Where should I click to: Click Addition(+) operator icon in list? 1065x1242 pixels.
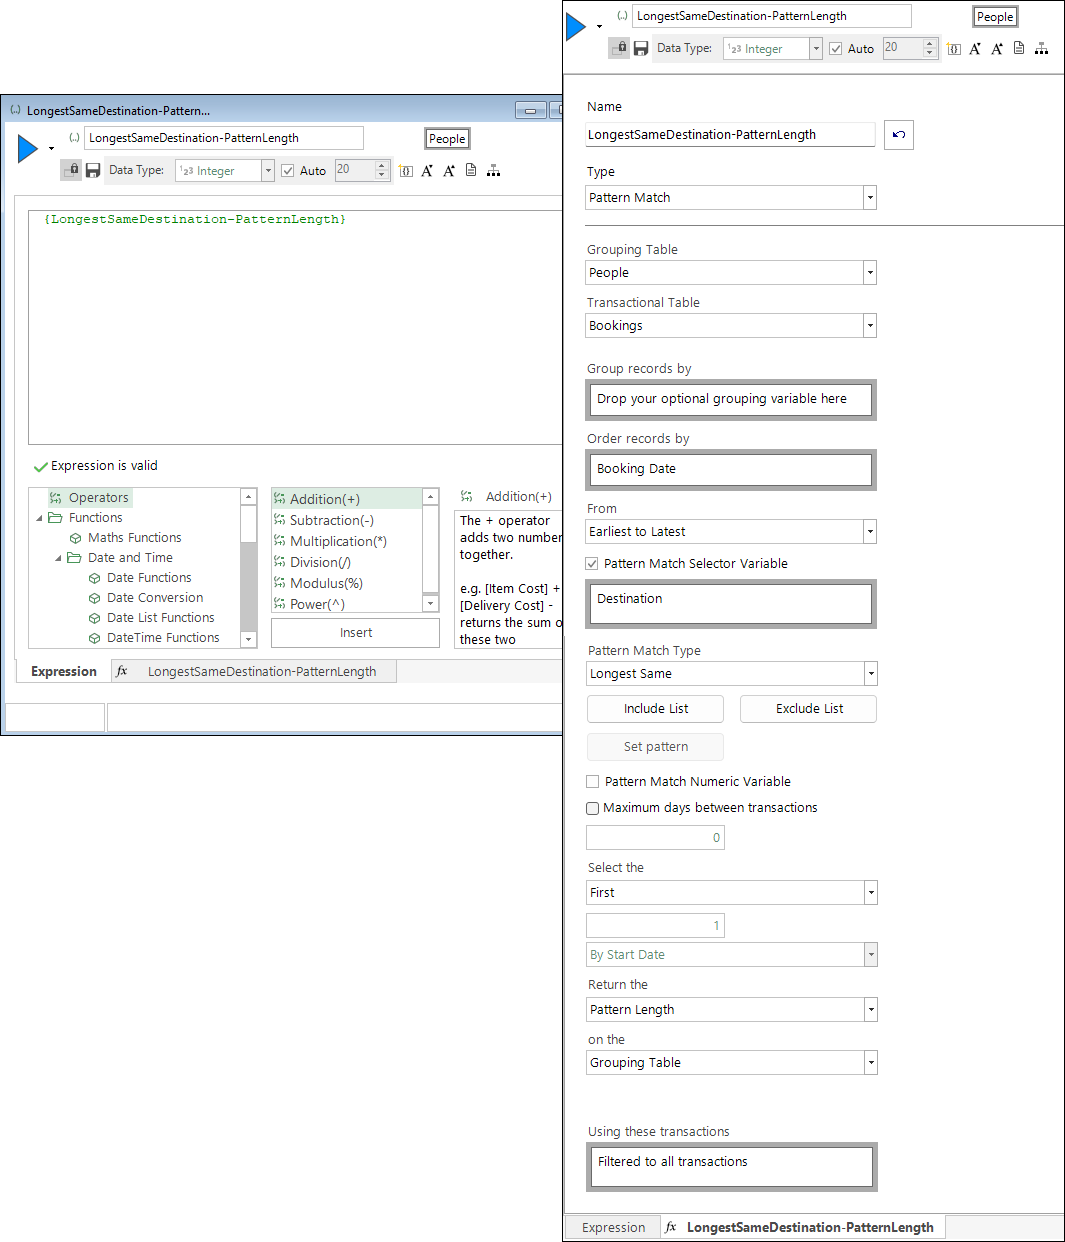coord(280,499)
